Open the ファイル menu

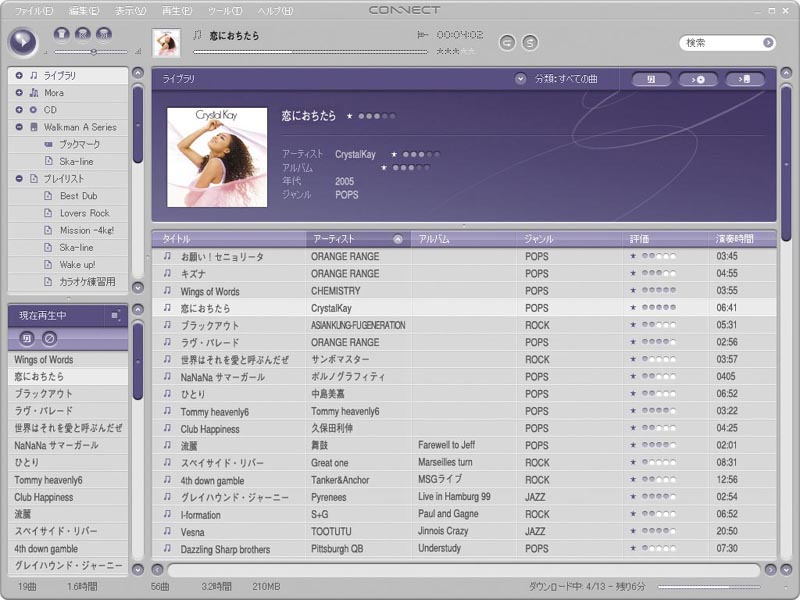coord(35,11)
